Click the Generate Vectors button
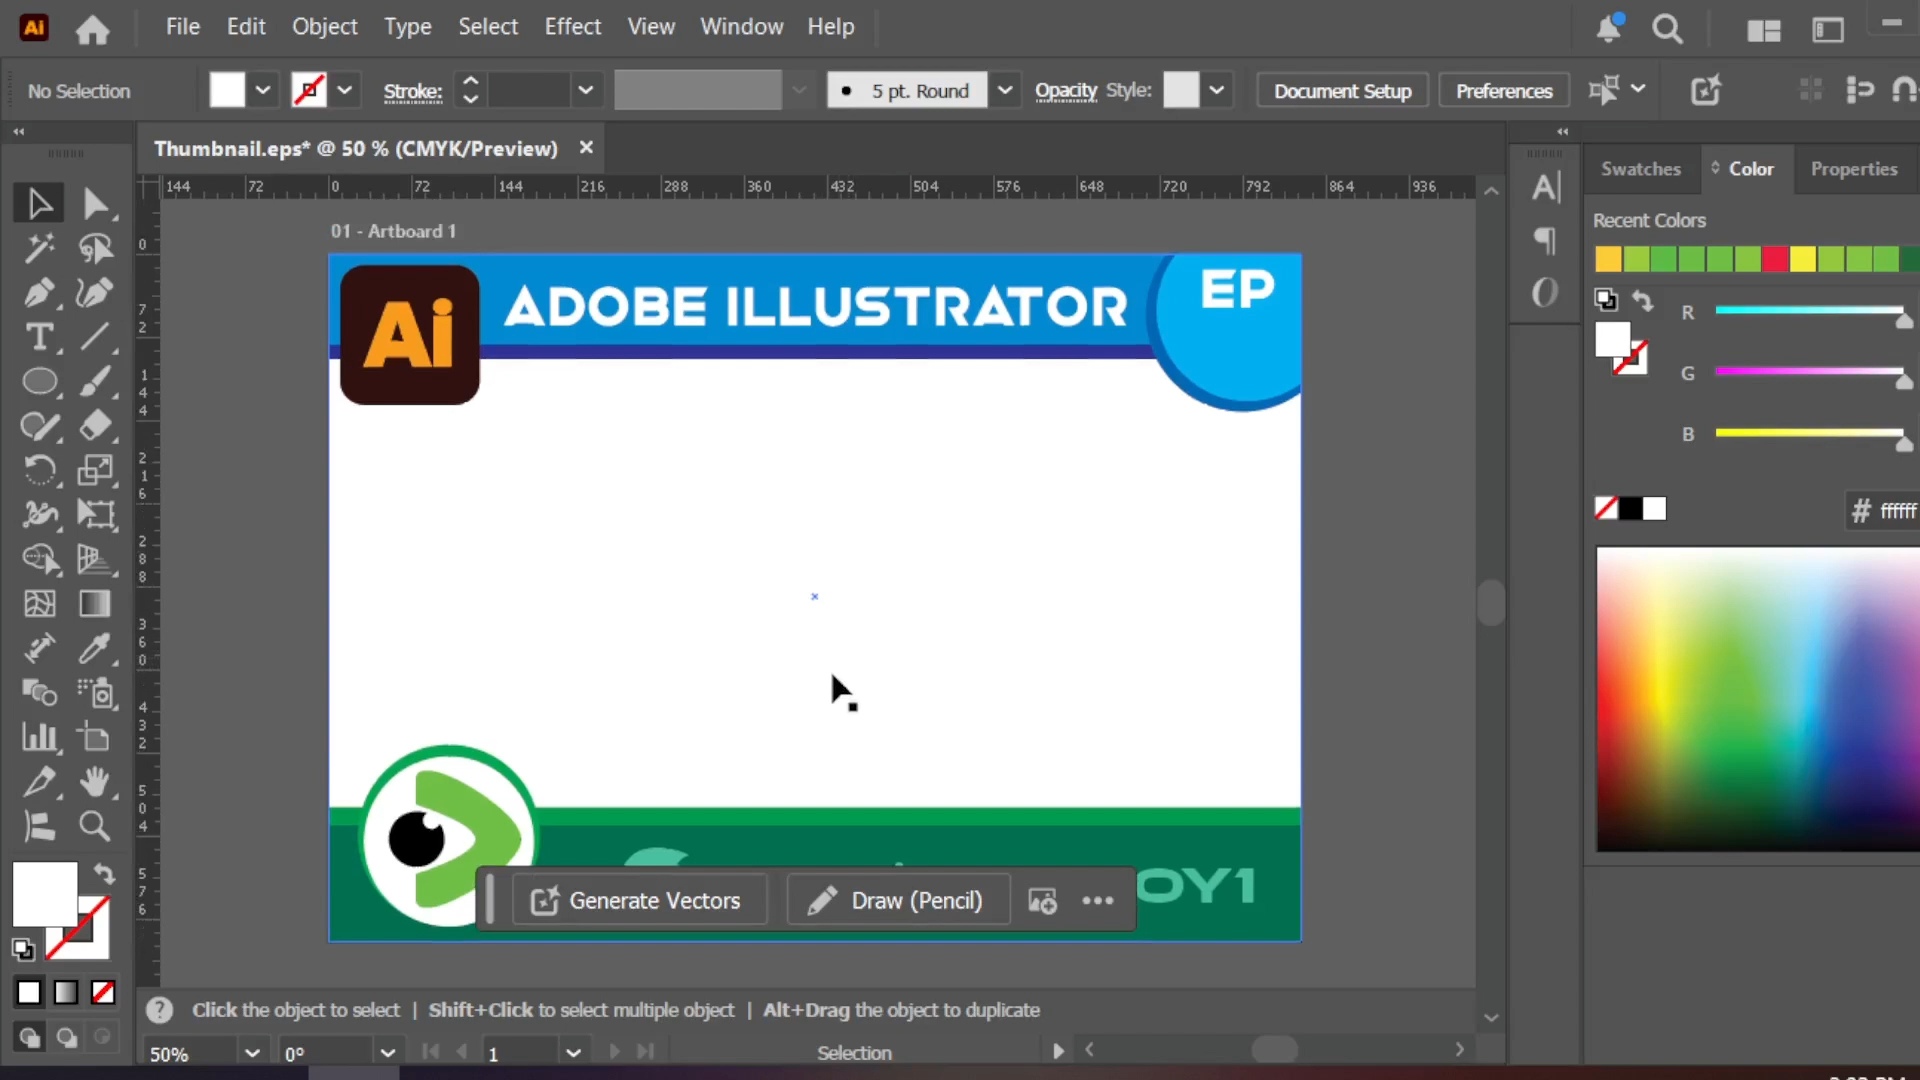 pyautogui.click(x=639, y=900)
